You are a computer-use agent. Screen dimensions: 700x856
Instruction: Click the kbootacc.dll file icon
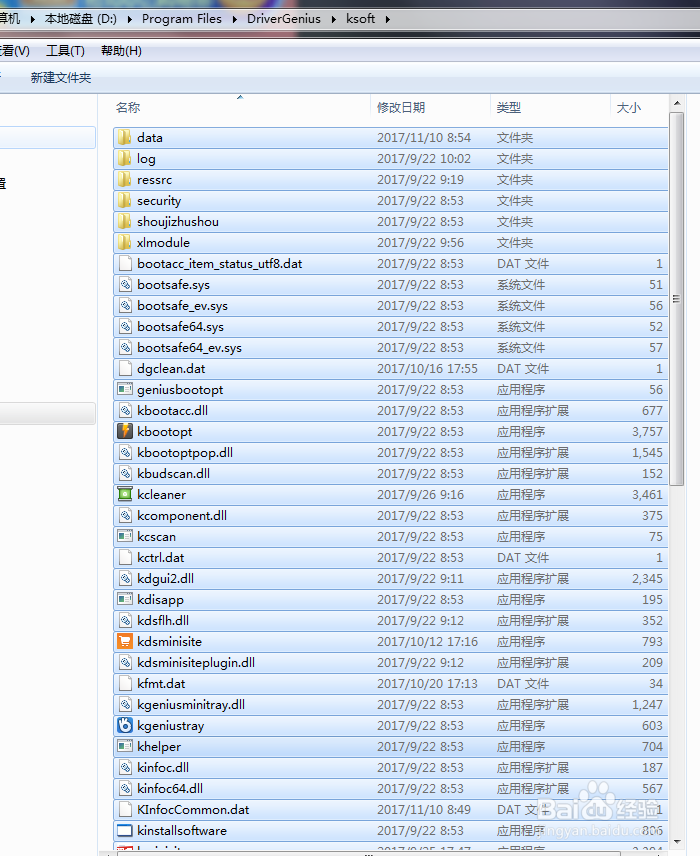(x=125, y=411)
